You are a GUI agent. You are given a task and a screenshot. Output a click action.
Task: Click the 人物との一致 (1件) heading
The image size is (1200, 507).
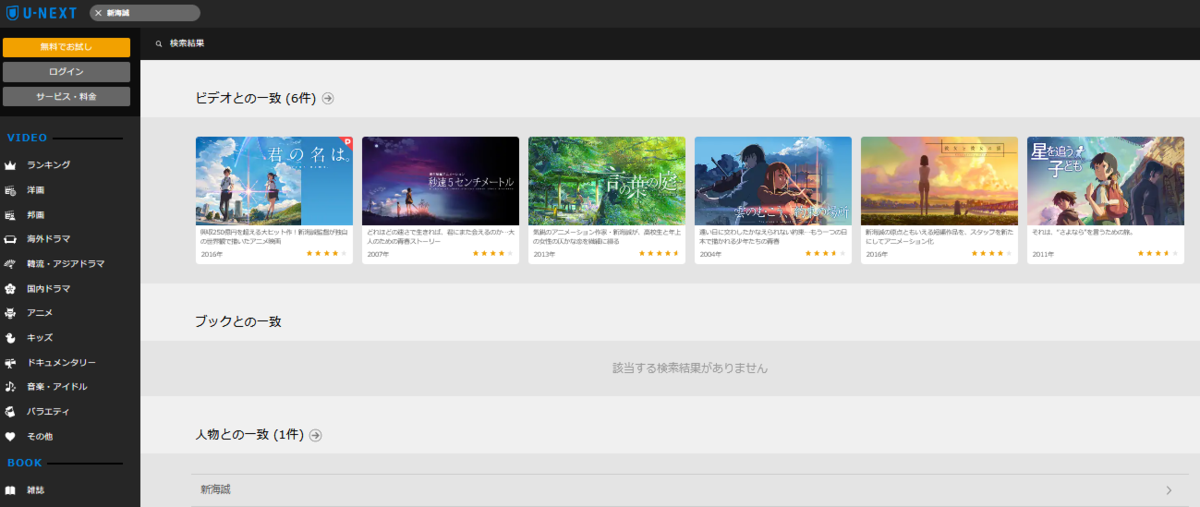249,435
